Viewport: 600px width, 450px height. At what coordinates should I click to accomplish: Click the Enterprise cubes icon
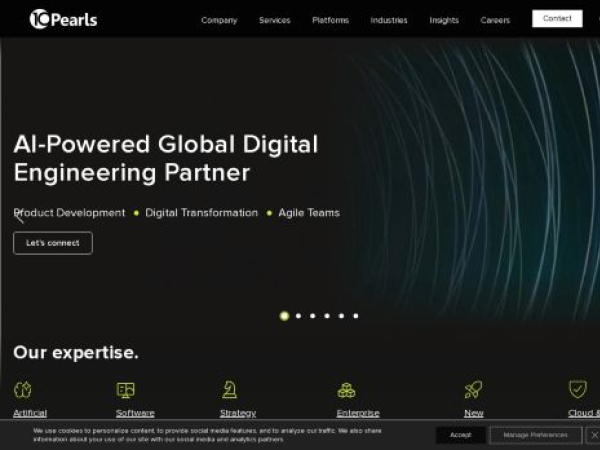point(346,390)
